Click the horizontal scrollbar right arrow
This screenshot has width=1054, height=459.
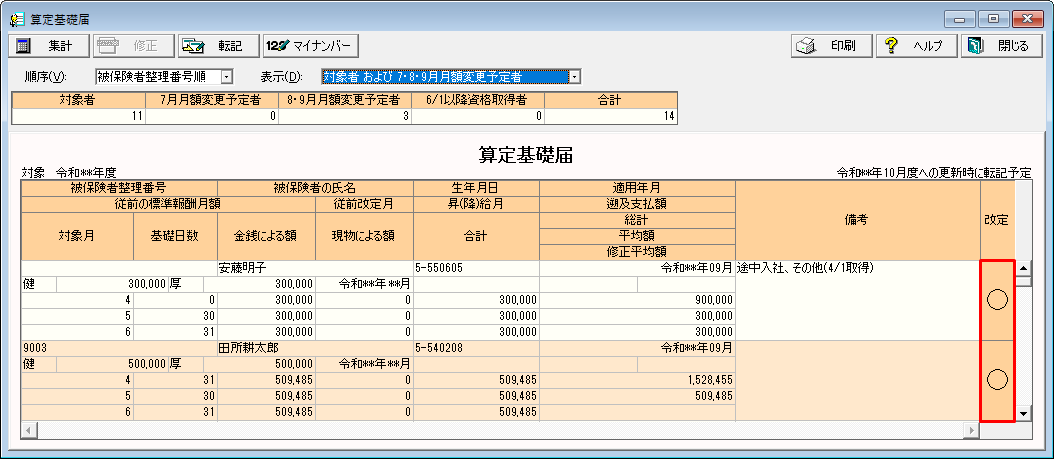969,429
